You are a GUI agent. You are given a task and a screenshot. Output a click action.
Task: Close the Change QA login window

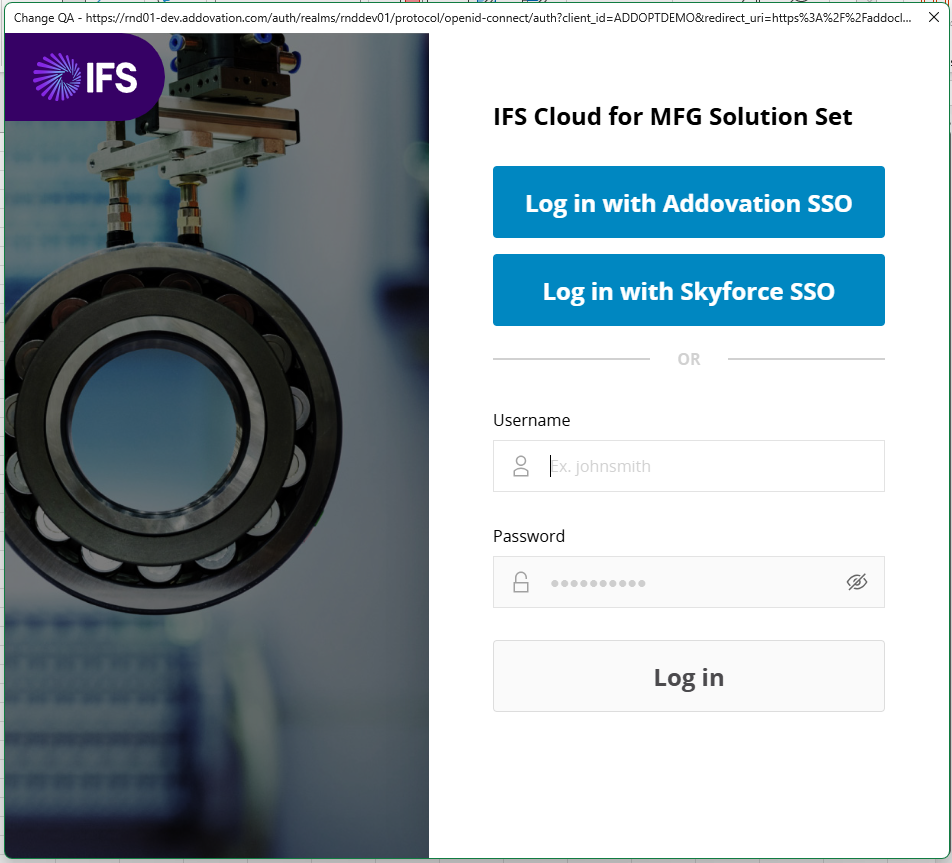click(934, 17)
